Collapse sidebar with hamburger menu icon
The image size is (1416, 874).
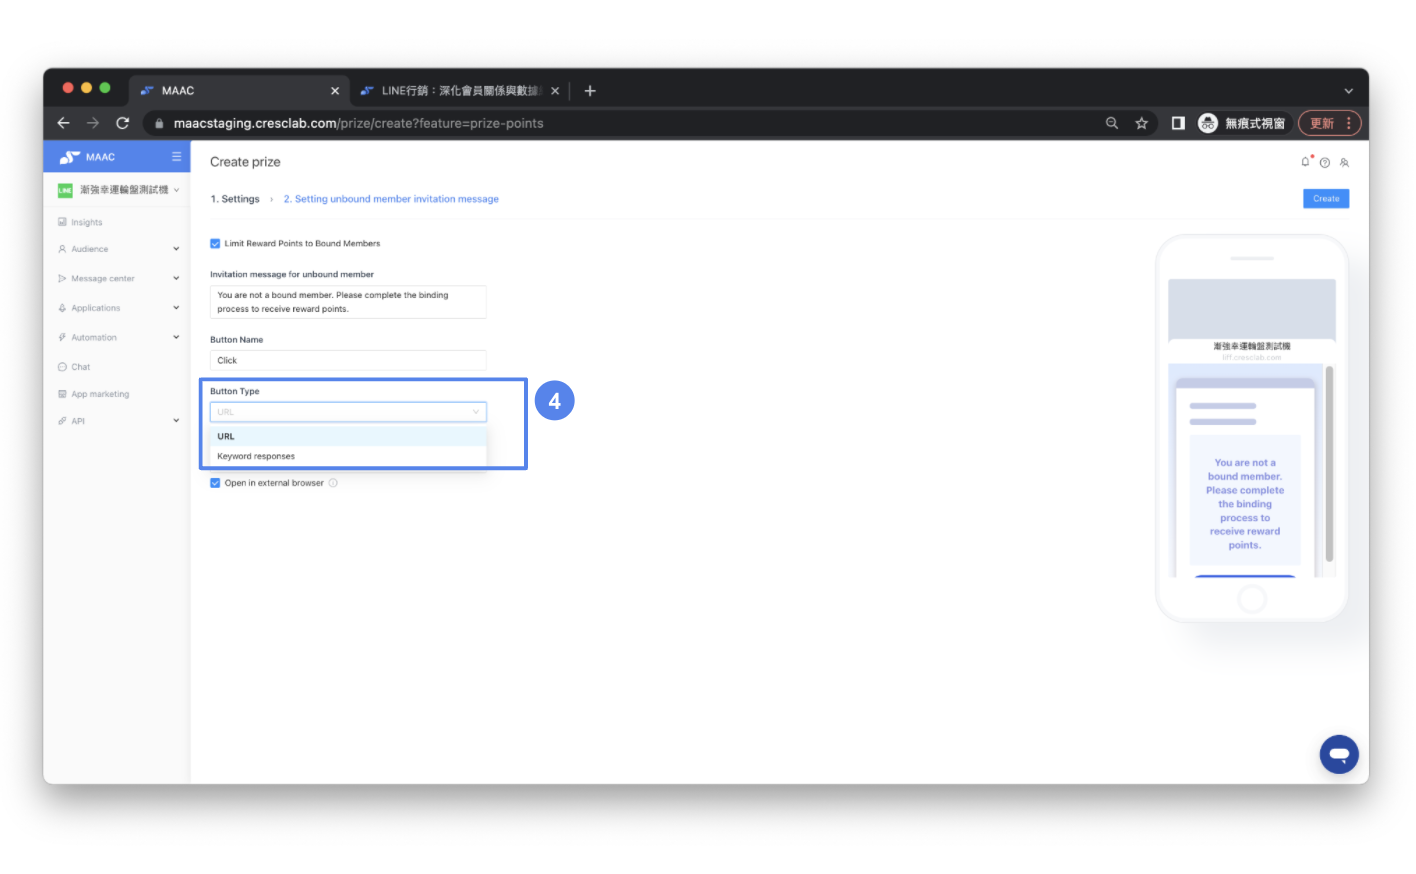point(176,157)
